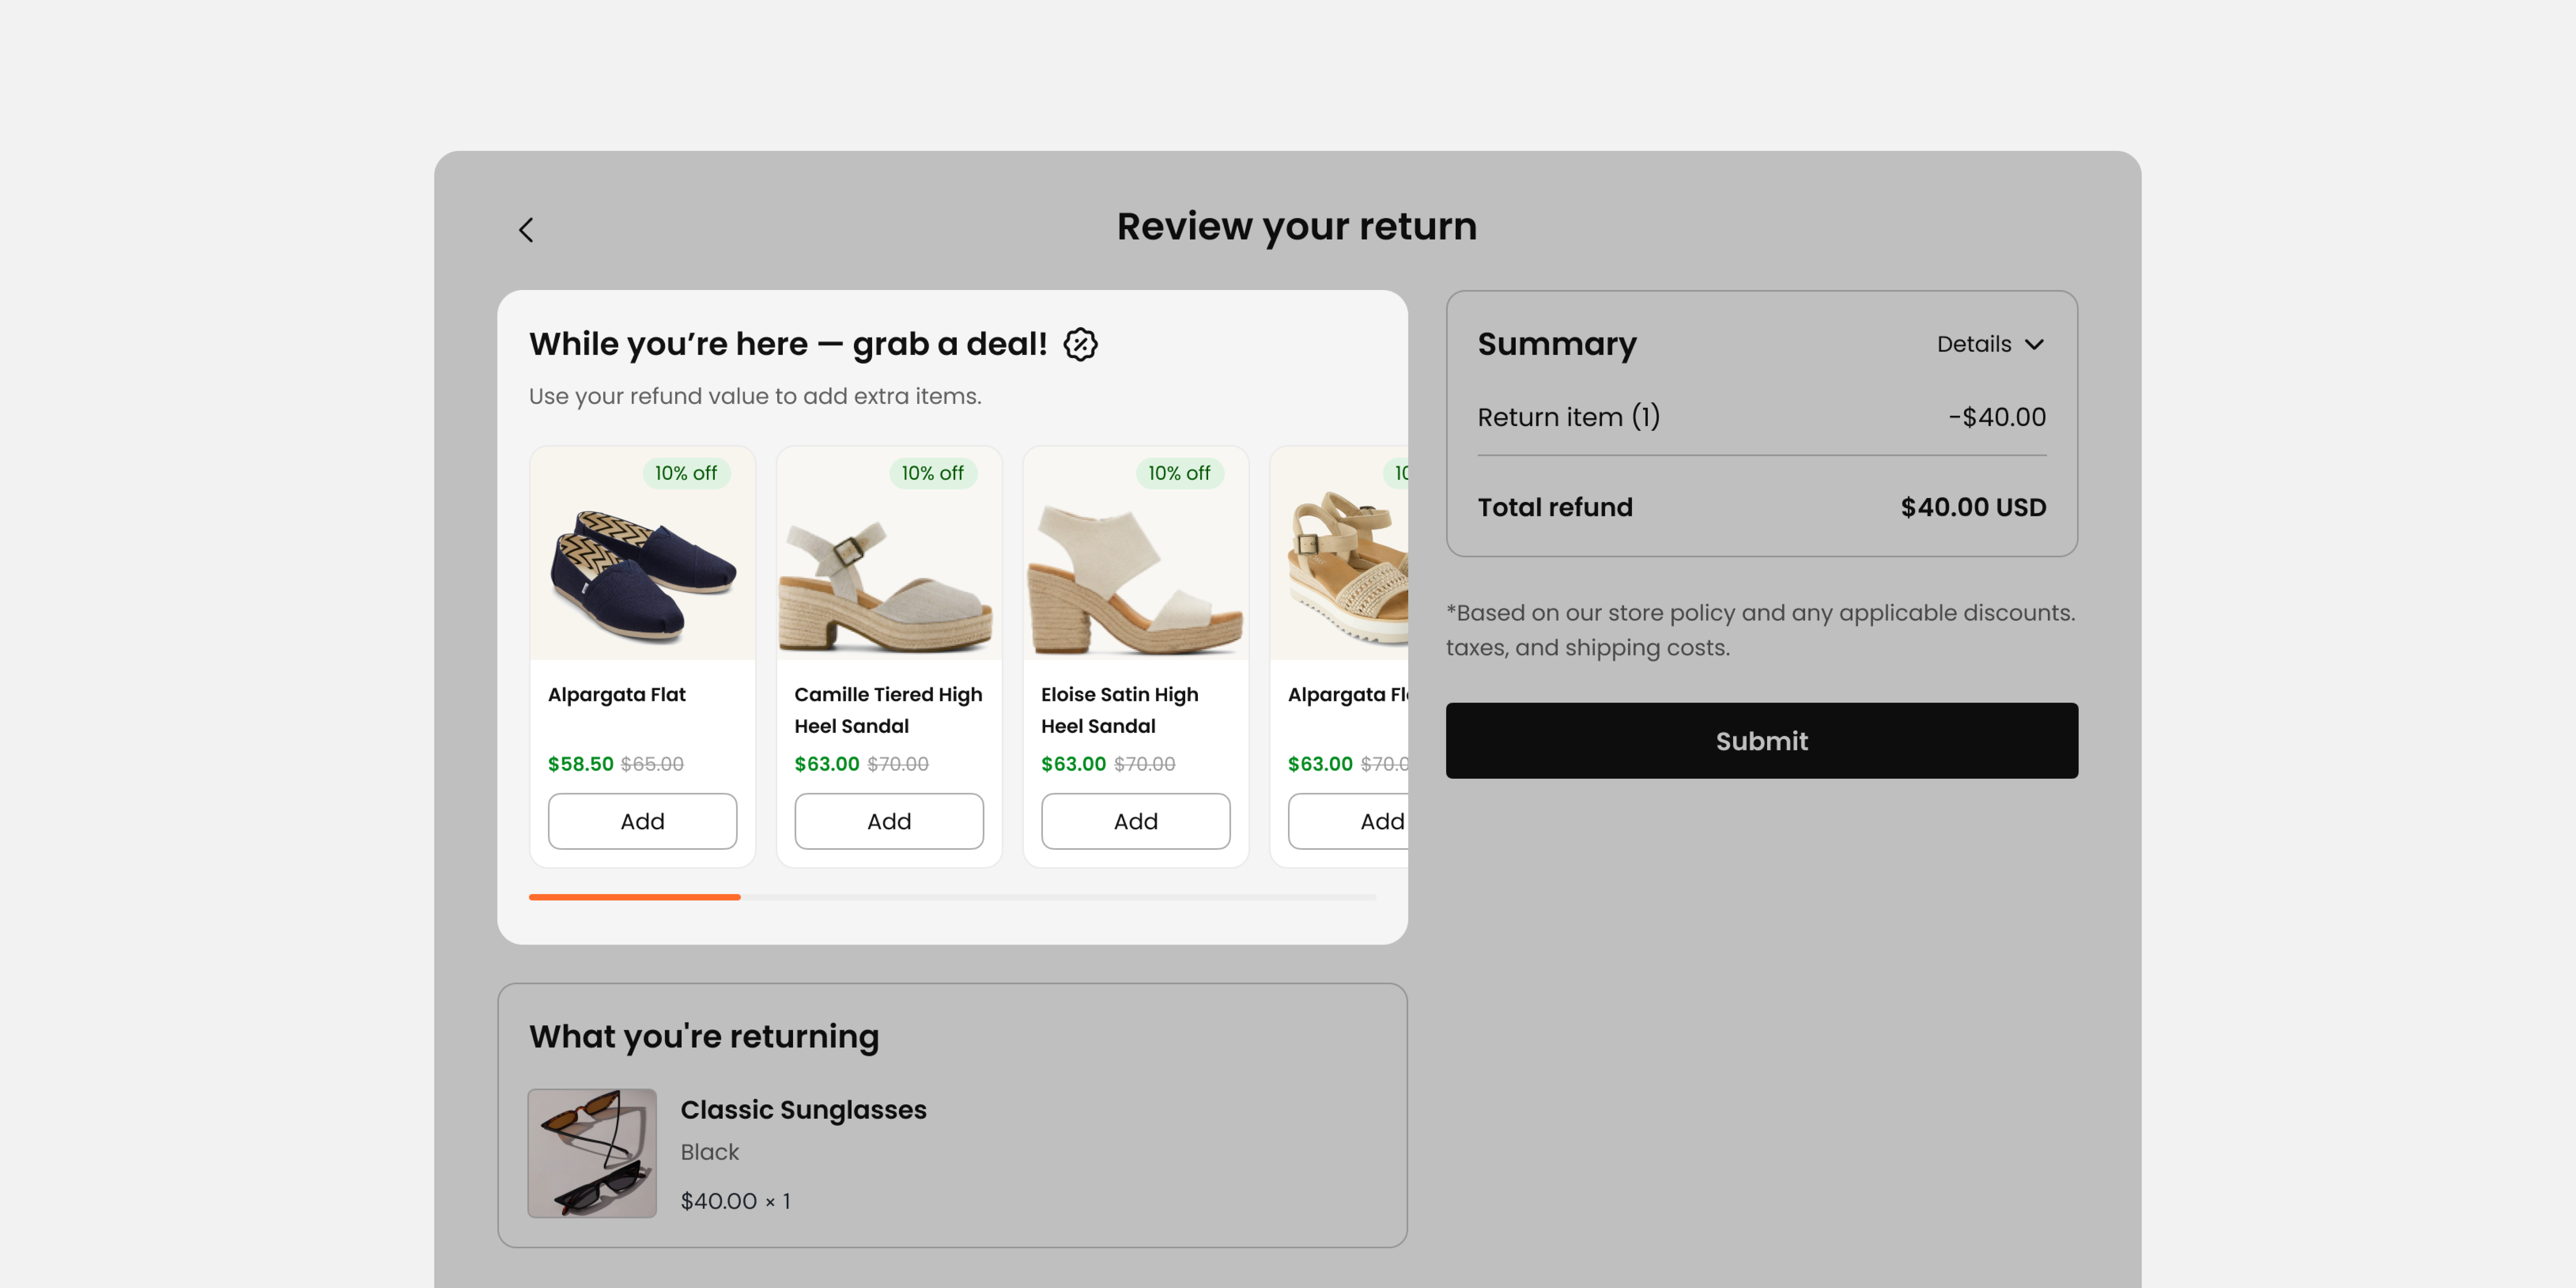The image size is (2576, 1288).
Task: Go back using the left chevron
Action: [526, 230]
